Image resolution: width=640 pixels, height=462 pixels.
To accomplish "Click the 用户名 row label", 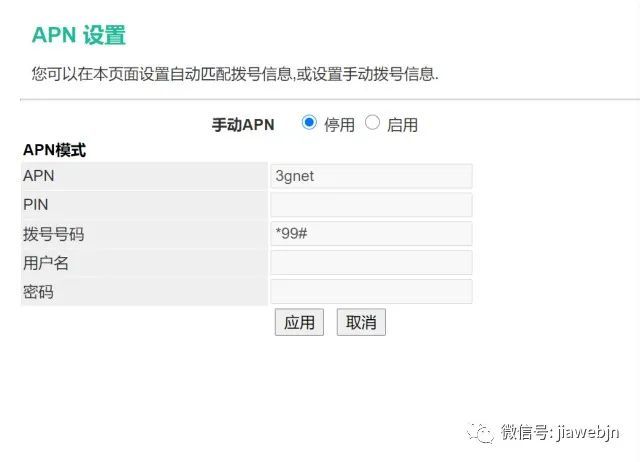I will tap(45, 263).
